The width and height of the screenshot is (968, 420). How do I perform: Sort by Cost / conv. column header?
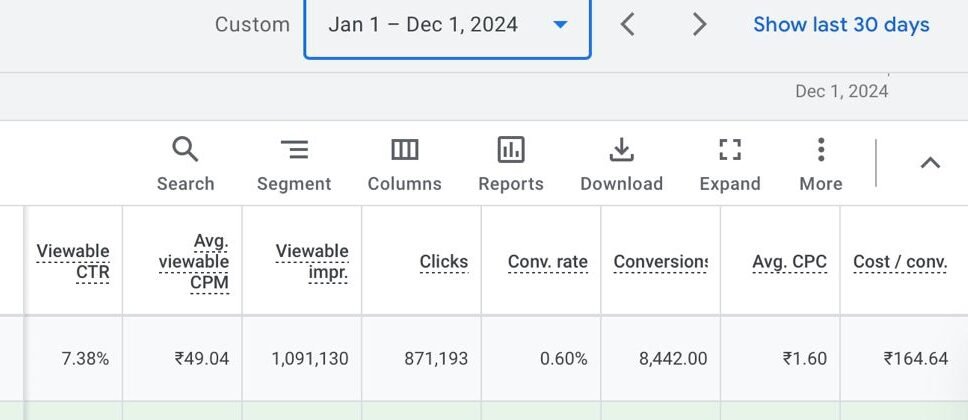click(x=899, y=262)
